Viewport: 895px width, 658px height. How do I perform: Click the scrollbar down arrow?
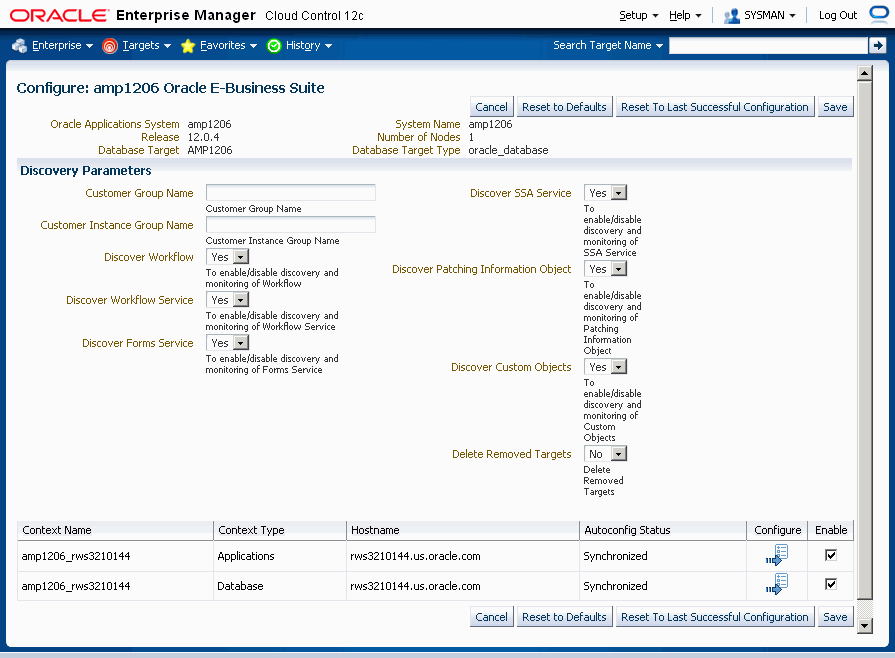pyautogui.click(x=865, y=625)
